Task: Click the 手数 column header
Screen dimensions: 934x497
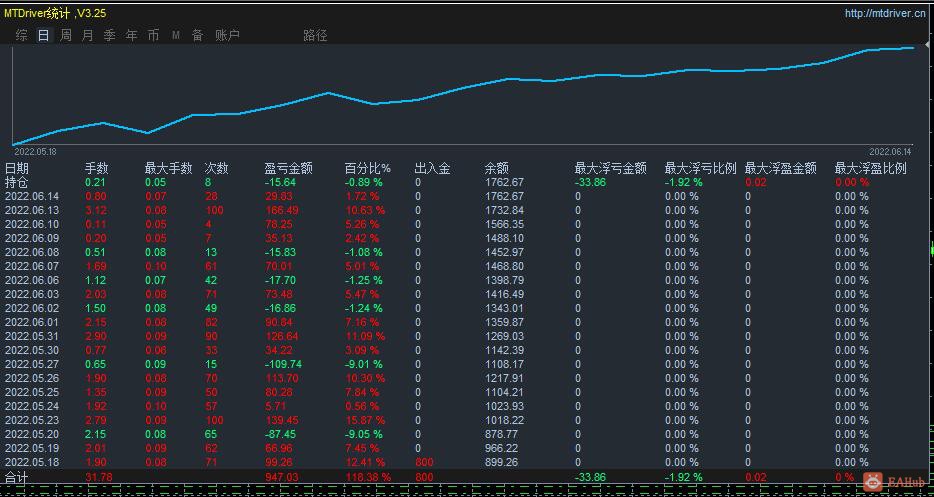Action: point(96,169)
